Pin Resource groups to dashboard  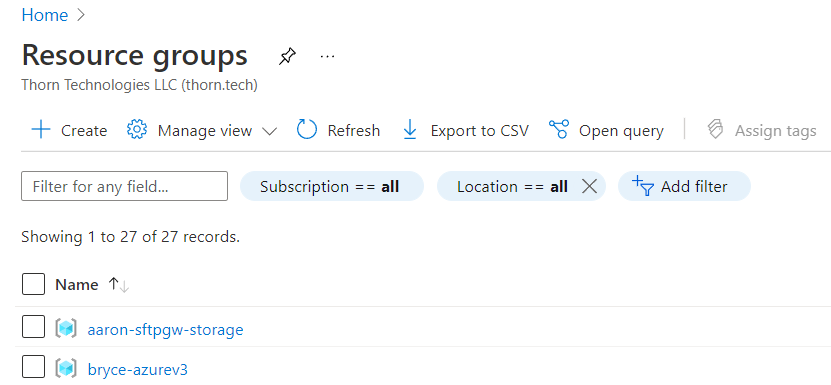point(287,56)
